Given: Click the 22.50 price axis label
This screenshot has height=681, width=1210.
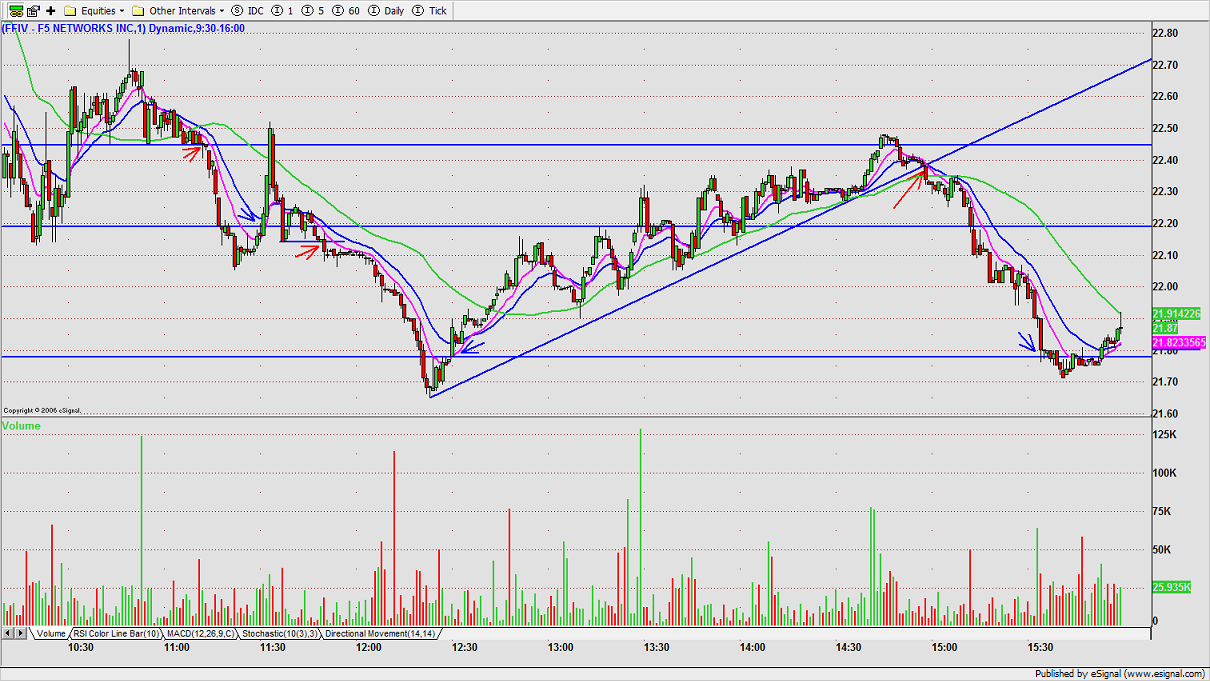Looking at the screenshot, I should [x=1165, y=128].
